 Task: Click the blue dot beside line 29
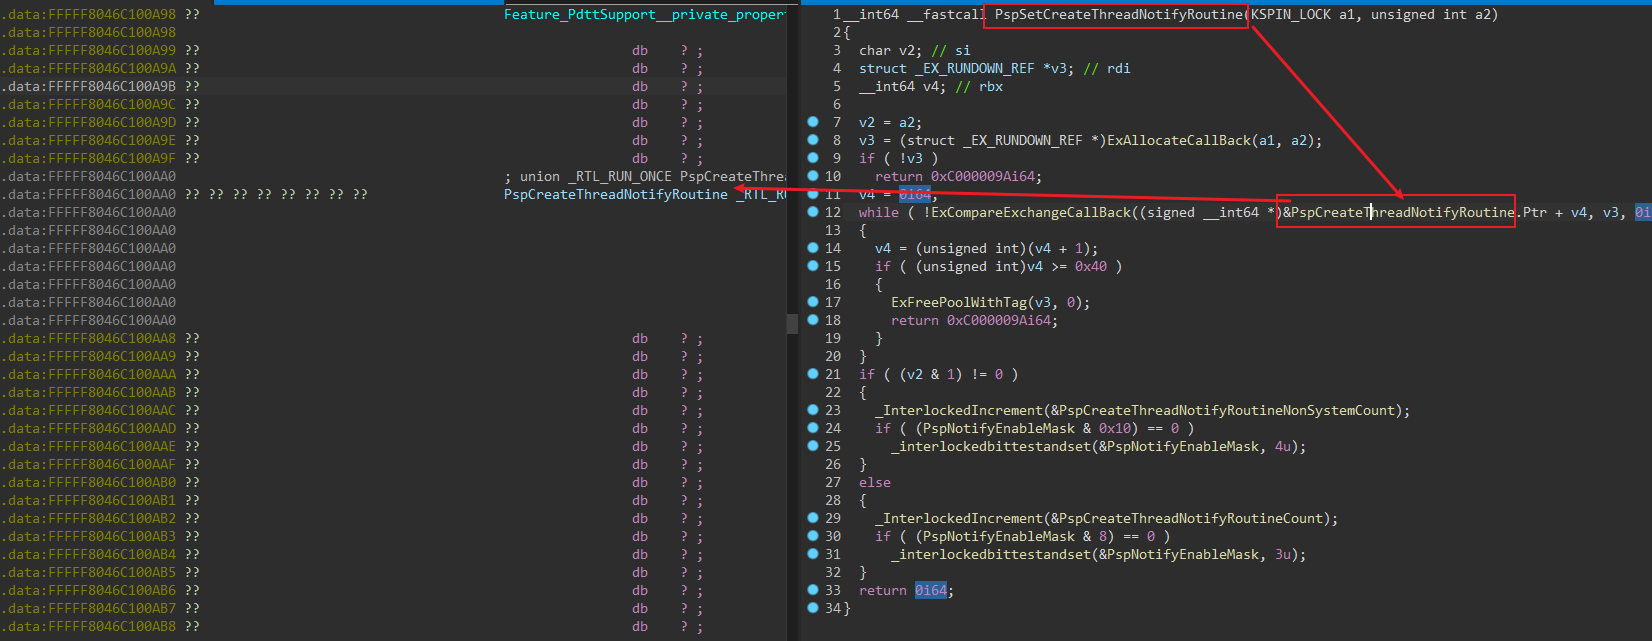pos(813,517)
